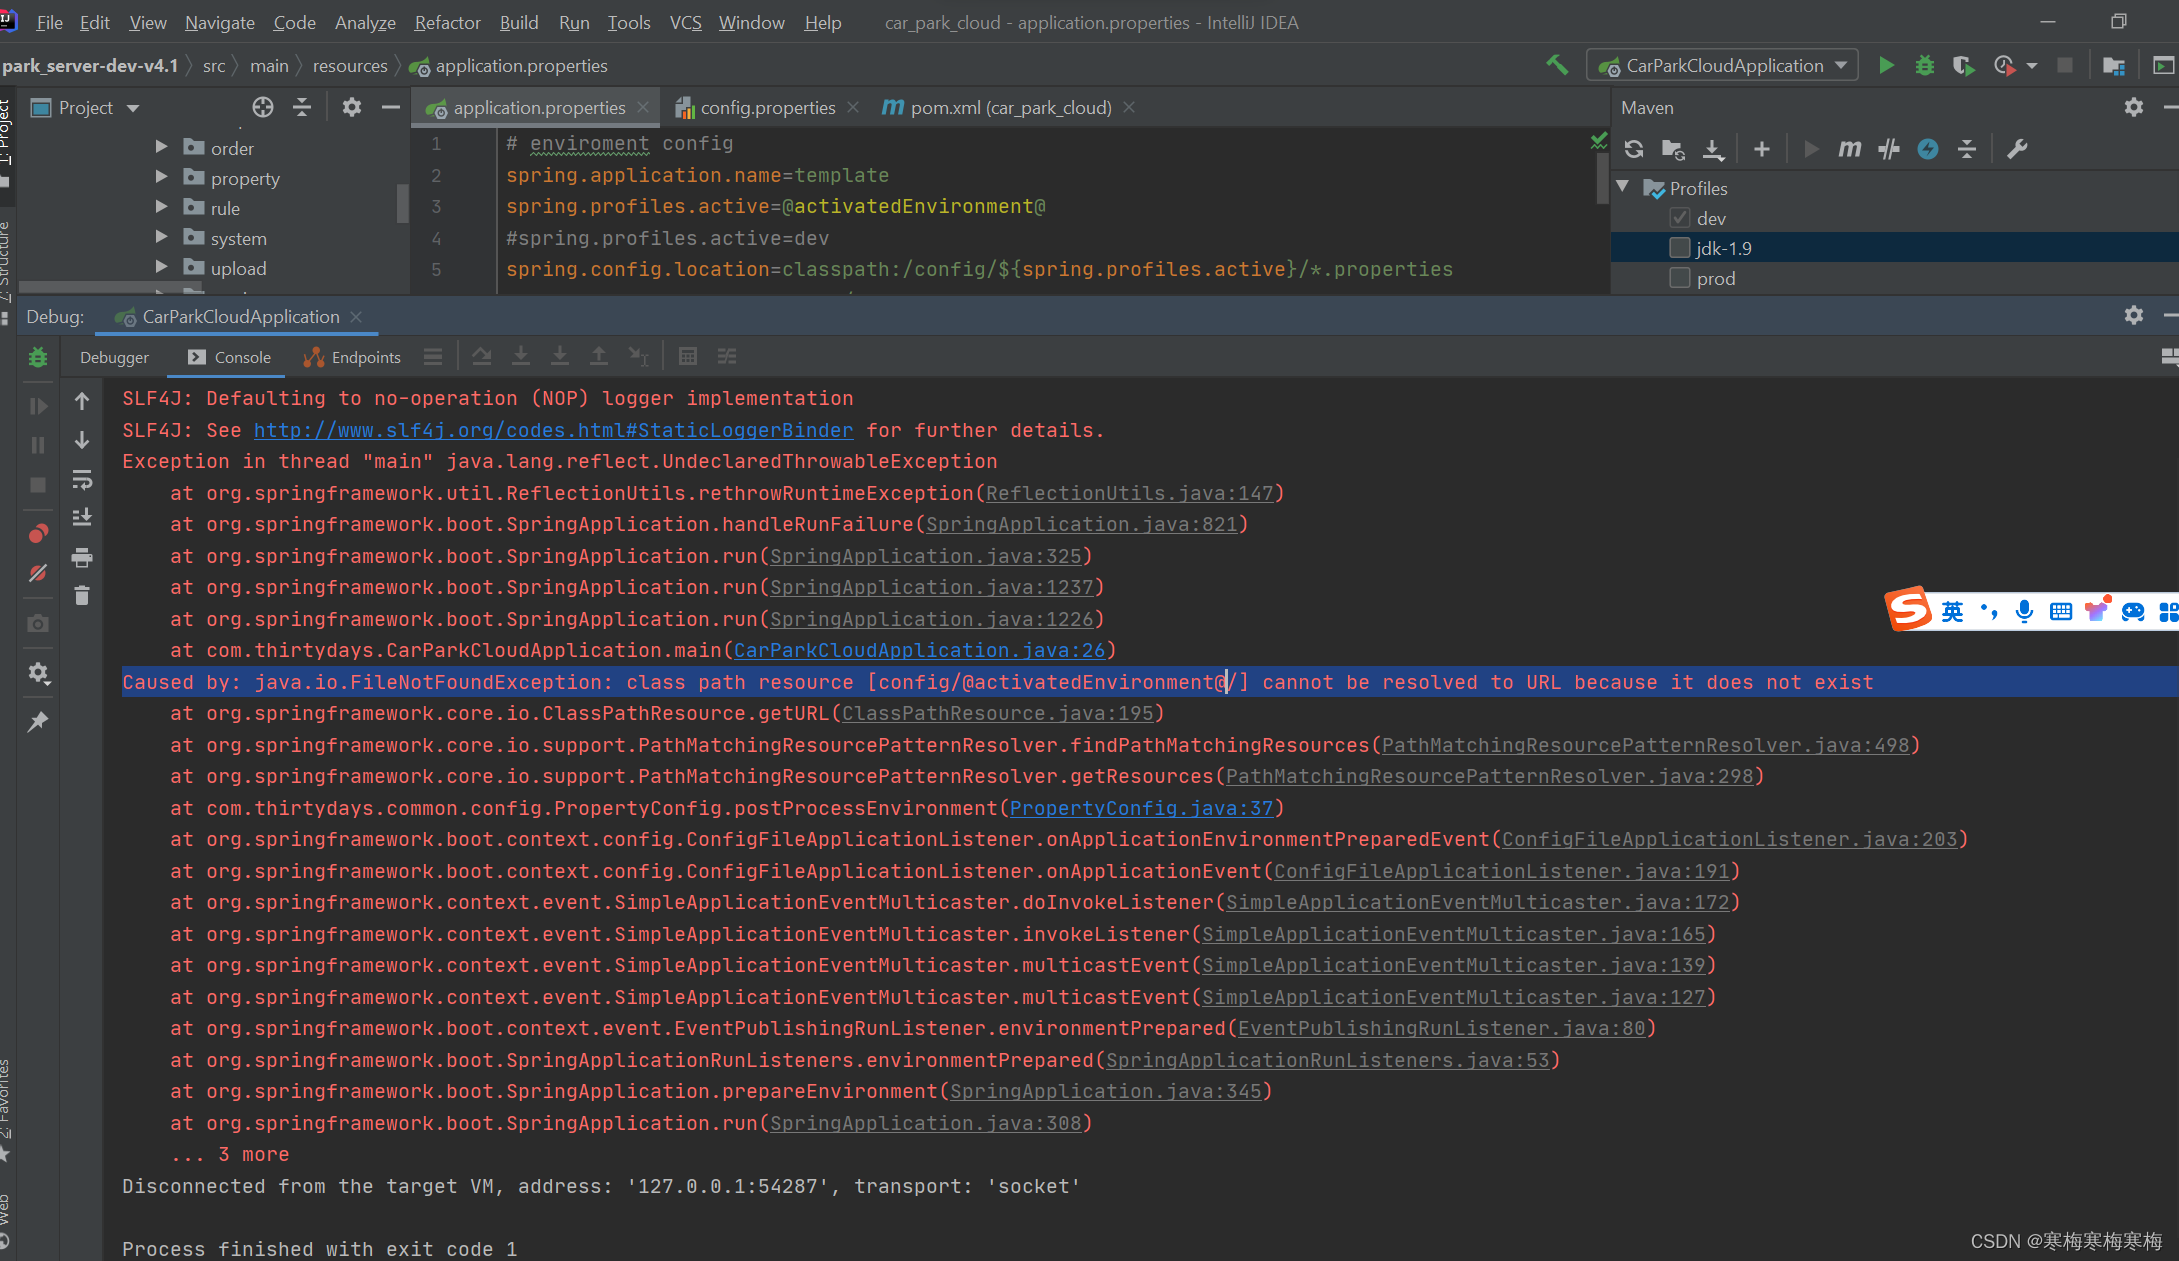Check the prod Maven profile
The width and height of the screenshot is (2179, 1261).
pyautogui.click(x=1679, y=278)
